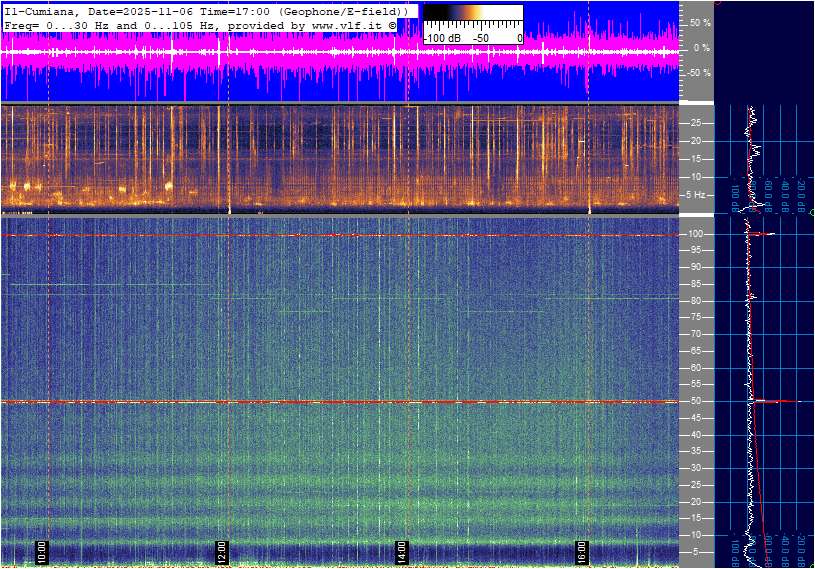Image resolution: width=815 pixels, height=569 pixels.
Task: Select the 14:00 time marker label
Action: tap(402, 552)
